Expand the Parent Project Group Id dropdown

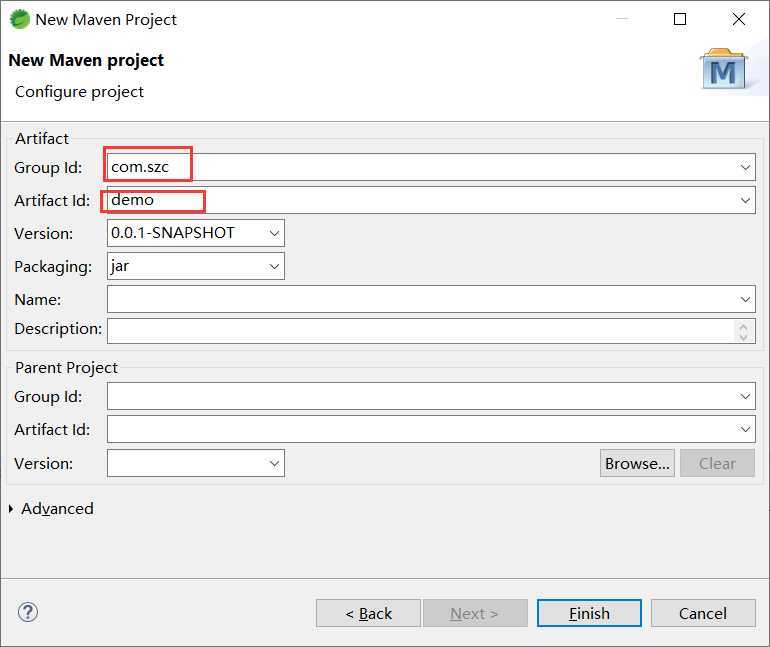(745, 397)
